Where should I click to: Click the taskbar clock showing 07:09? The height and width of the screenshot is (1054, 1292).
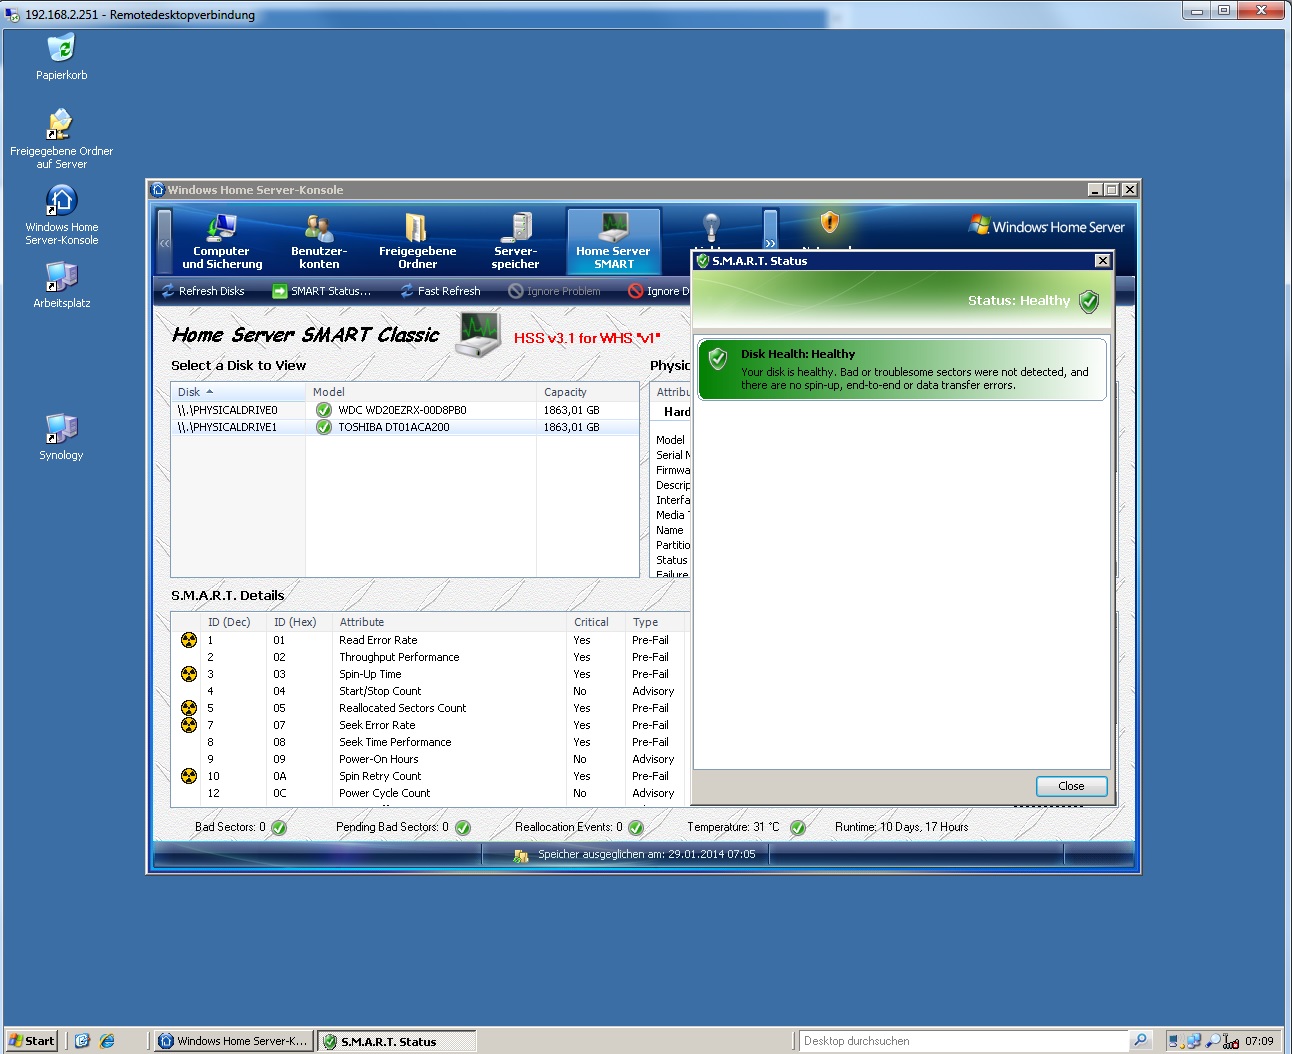1259,1041
